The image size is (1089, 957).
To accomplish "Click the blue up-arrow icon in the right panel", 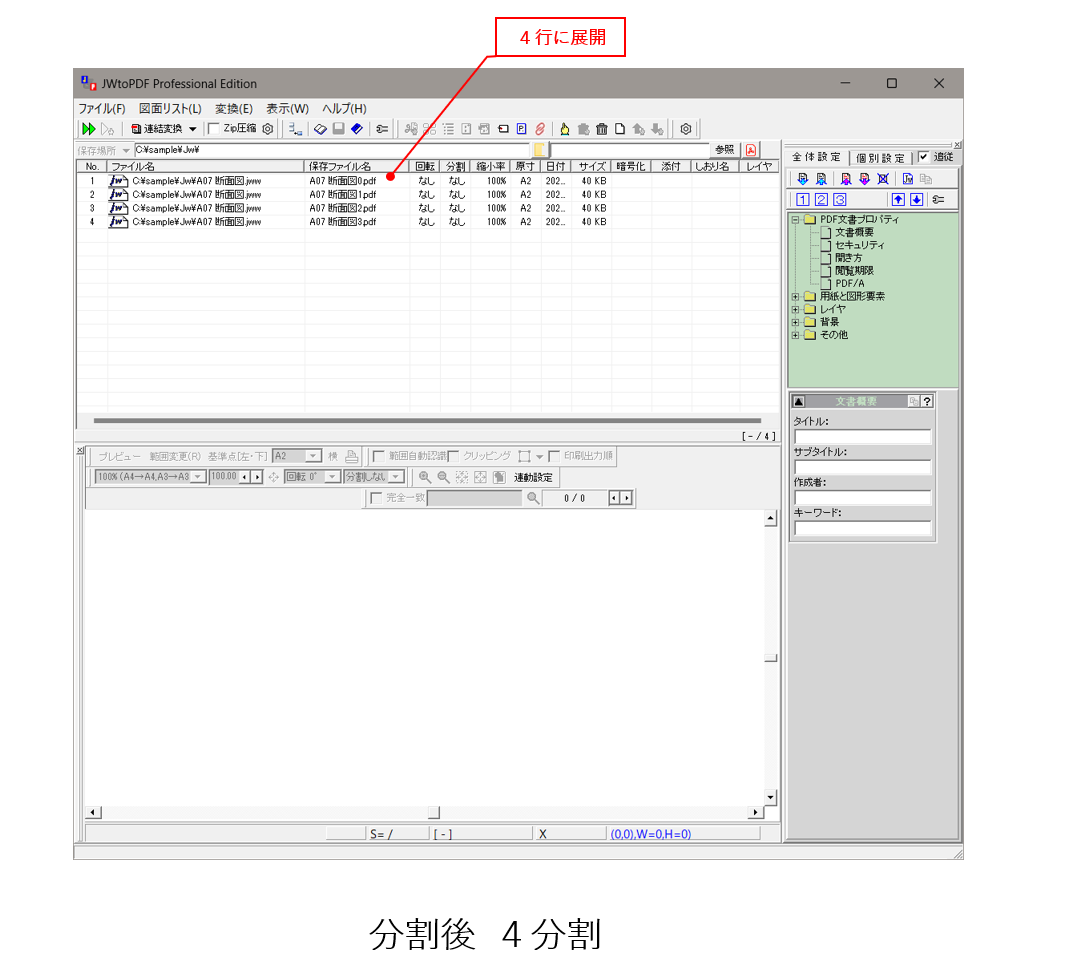I will click(898, 199).
